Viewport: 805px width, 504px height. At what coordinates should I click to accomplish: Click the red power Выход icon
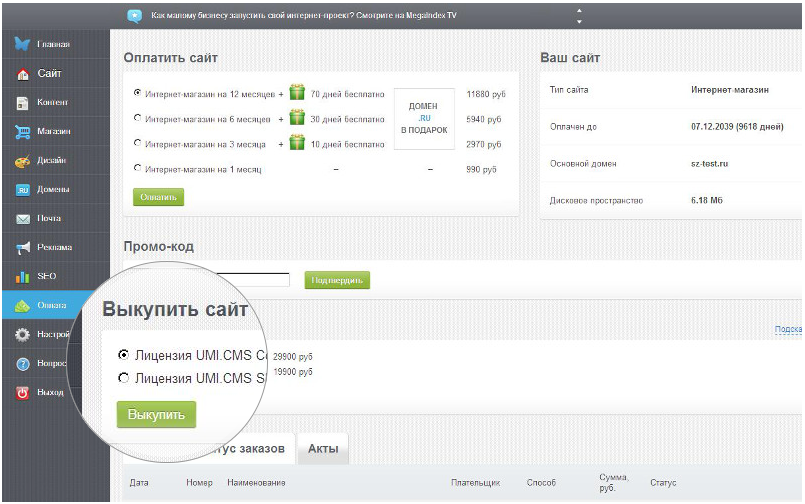tap(23, 393)
